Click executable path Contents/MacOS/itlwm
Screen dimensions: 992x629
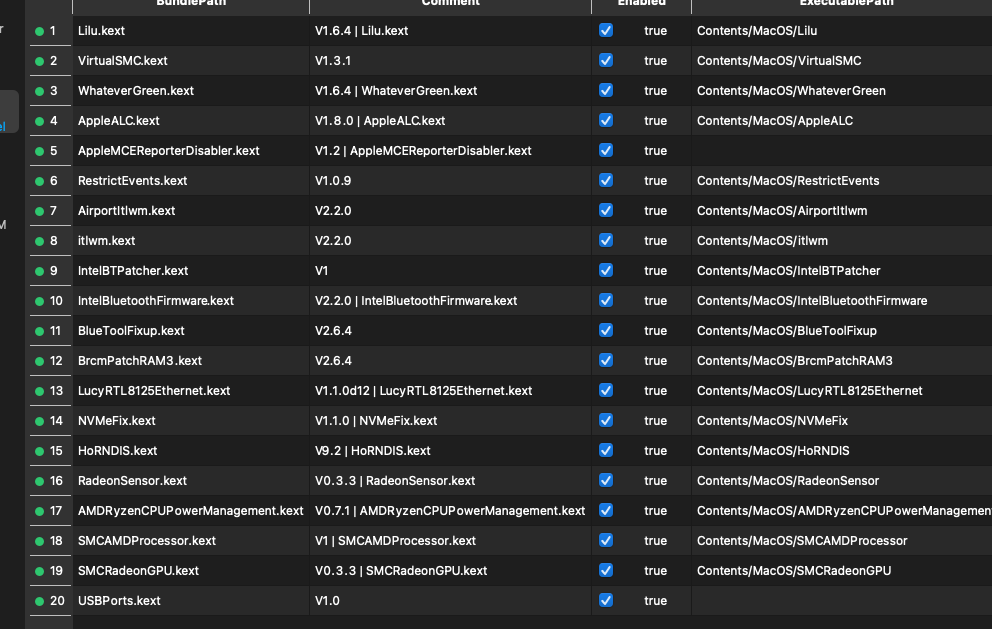[x=762, y=240]
